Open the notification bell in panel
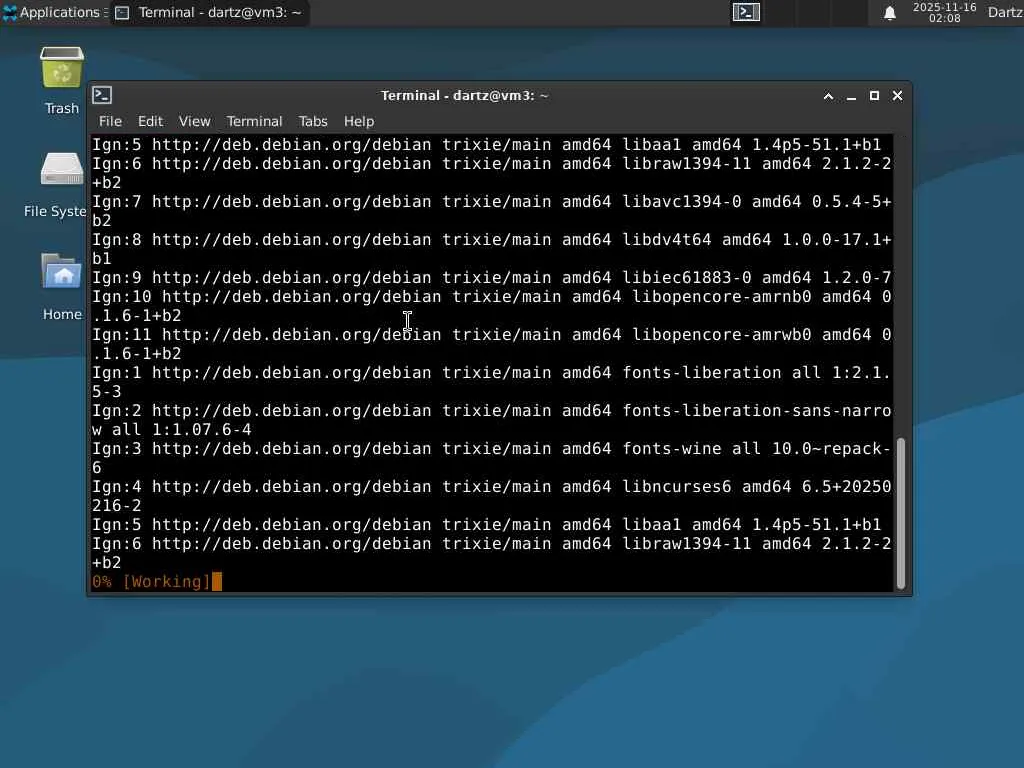This screenshot has height=768, width=1024. click(889, 12)
